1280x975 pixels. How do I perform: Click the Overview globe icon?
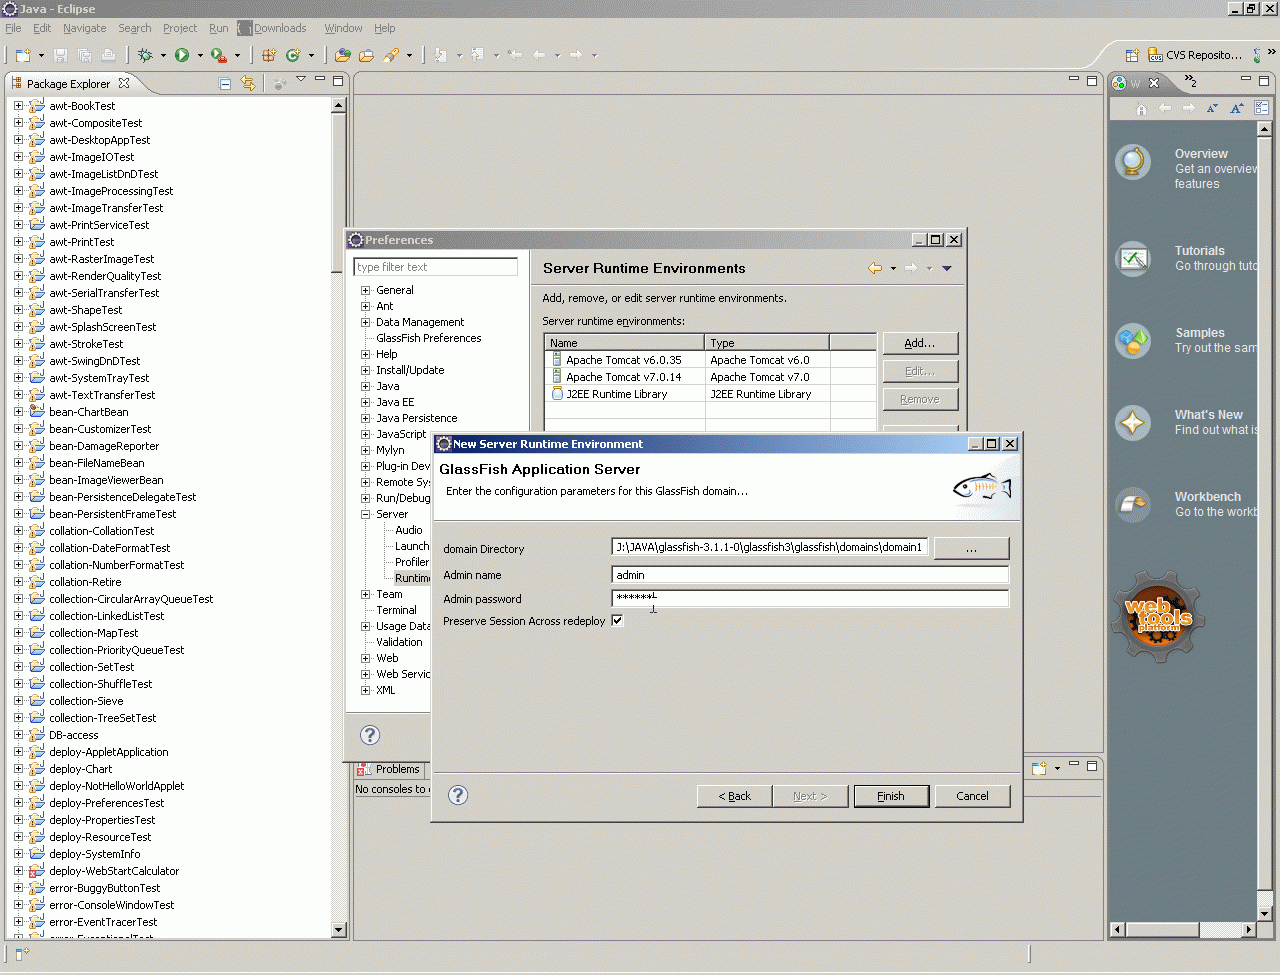(1133, 161)
